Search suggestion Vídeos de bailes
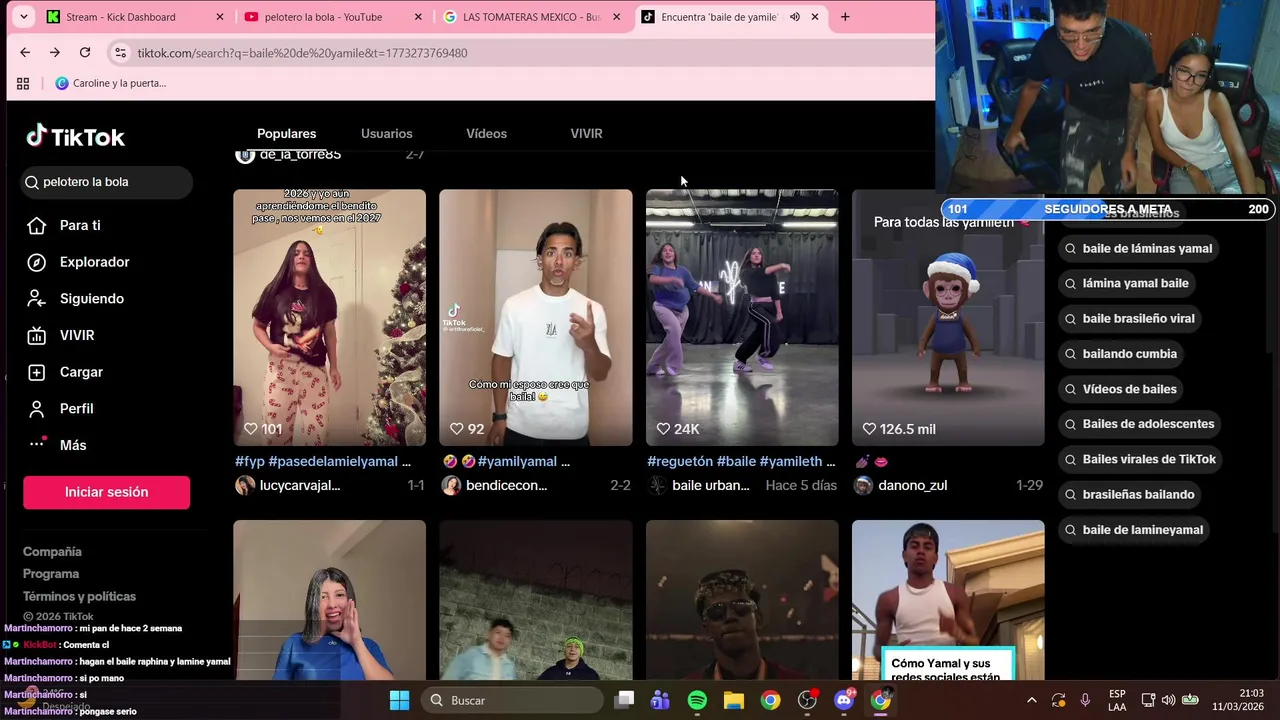 [x=1120, y=388]
